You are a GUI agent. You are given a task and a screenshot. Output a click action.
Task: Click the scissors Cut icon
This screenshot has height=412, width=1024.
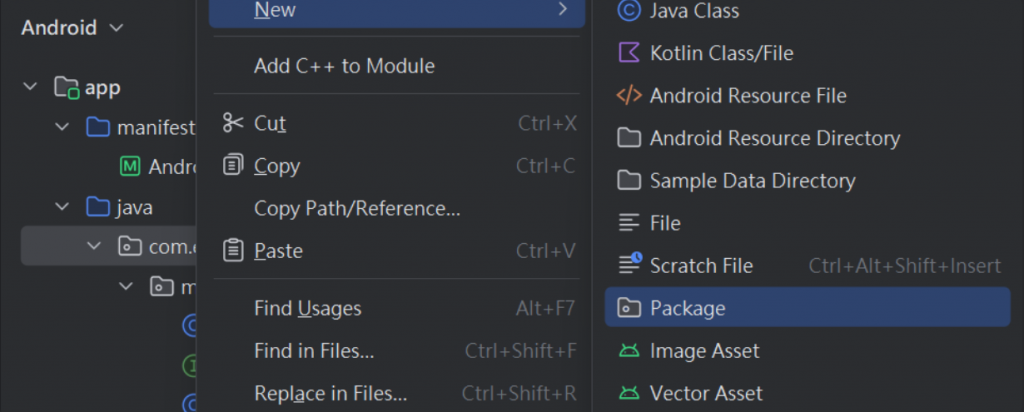(x=233, y=123)
